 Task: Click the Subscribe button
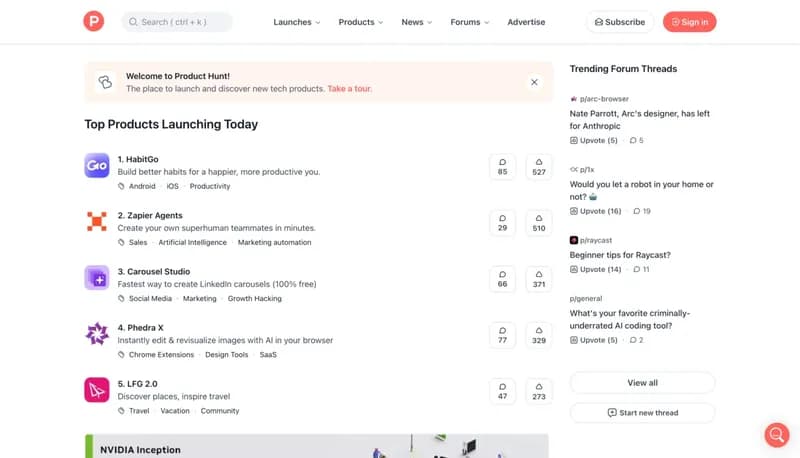coord(620,22)
